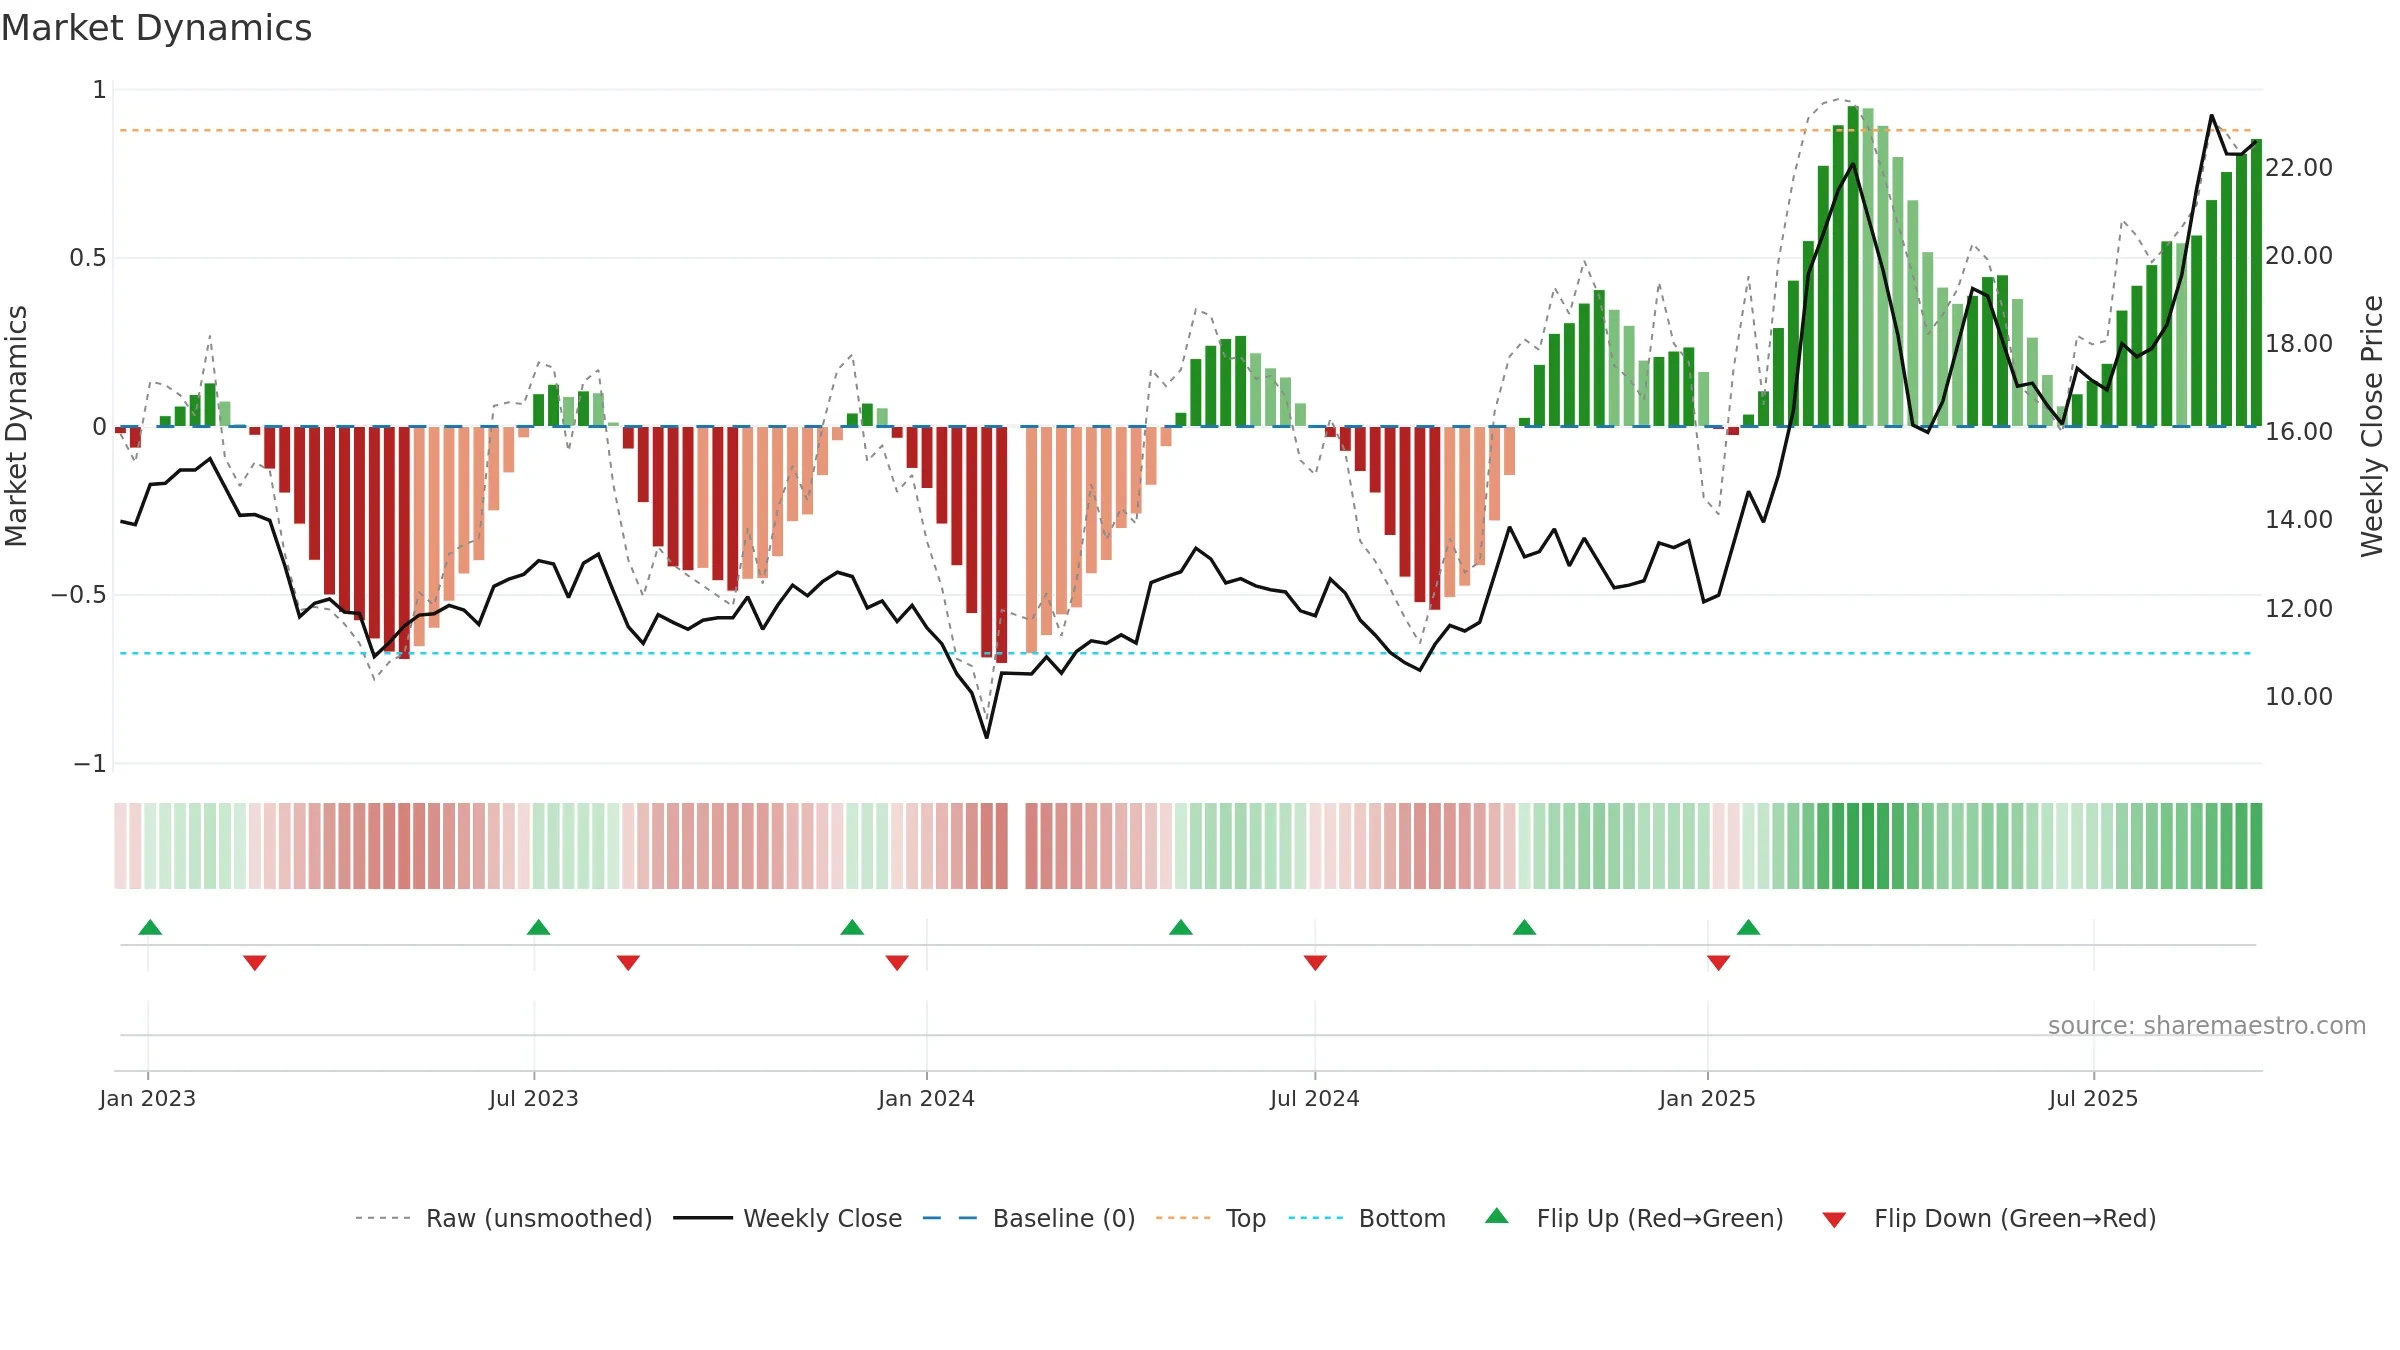Screen dimensions: 2400x1350
Task: Click the Jul 2023 x-axis label
Action: [534, 1098]
